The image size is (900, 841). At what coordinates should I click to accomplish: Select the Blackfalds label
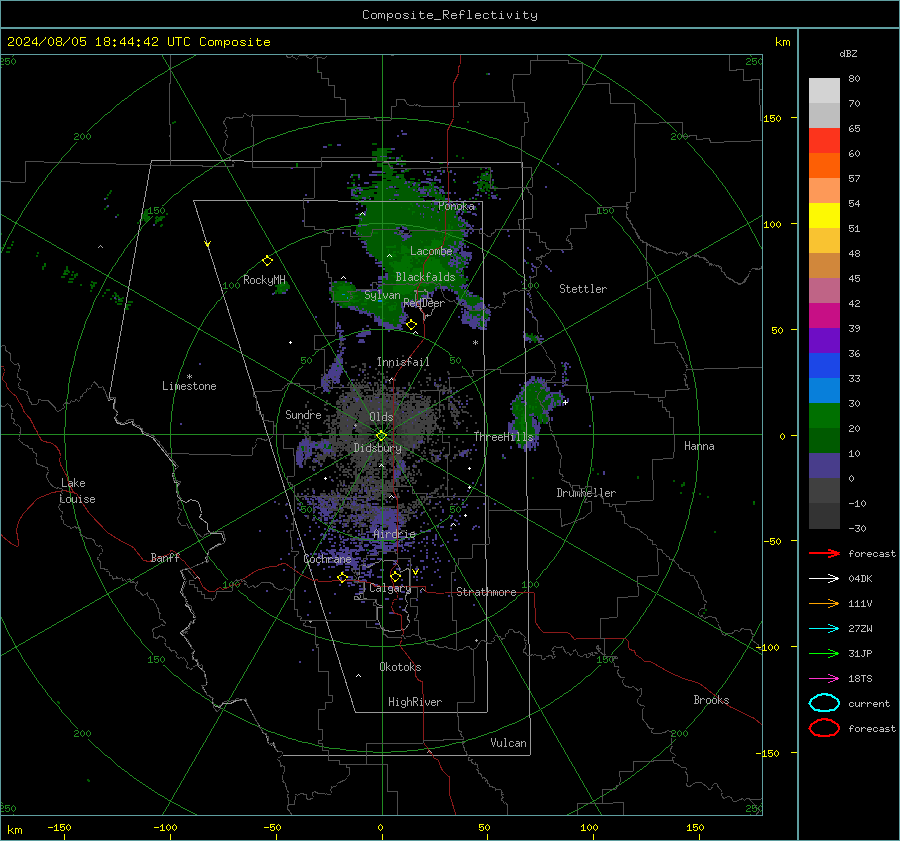coord(425,277)
